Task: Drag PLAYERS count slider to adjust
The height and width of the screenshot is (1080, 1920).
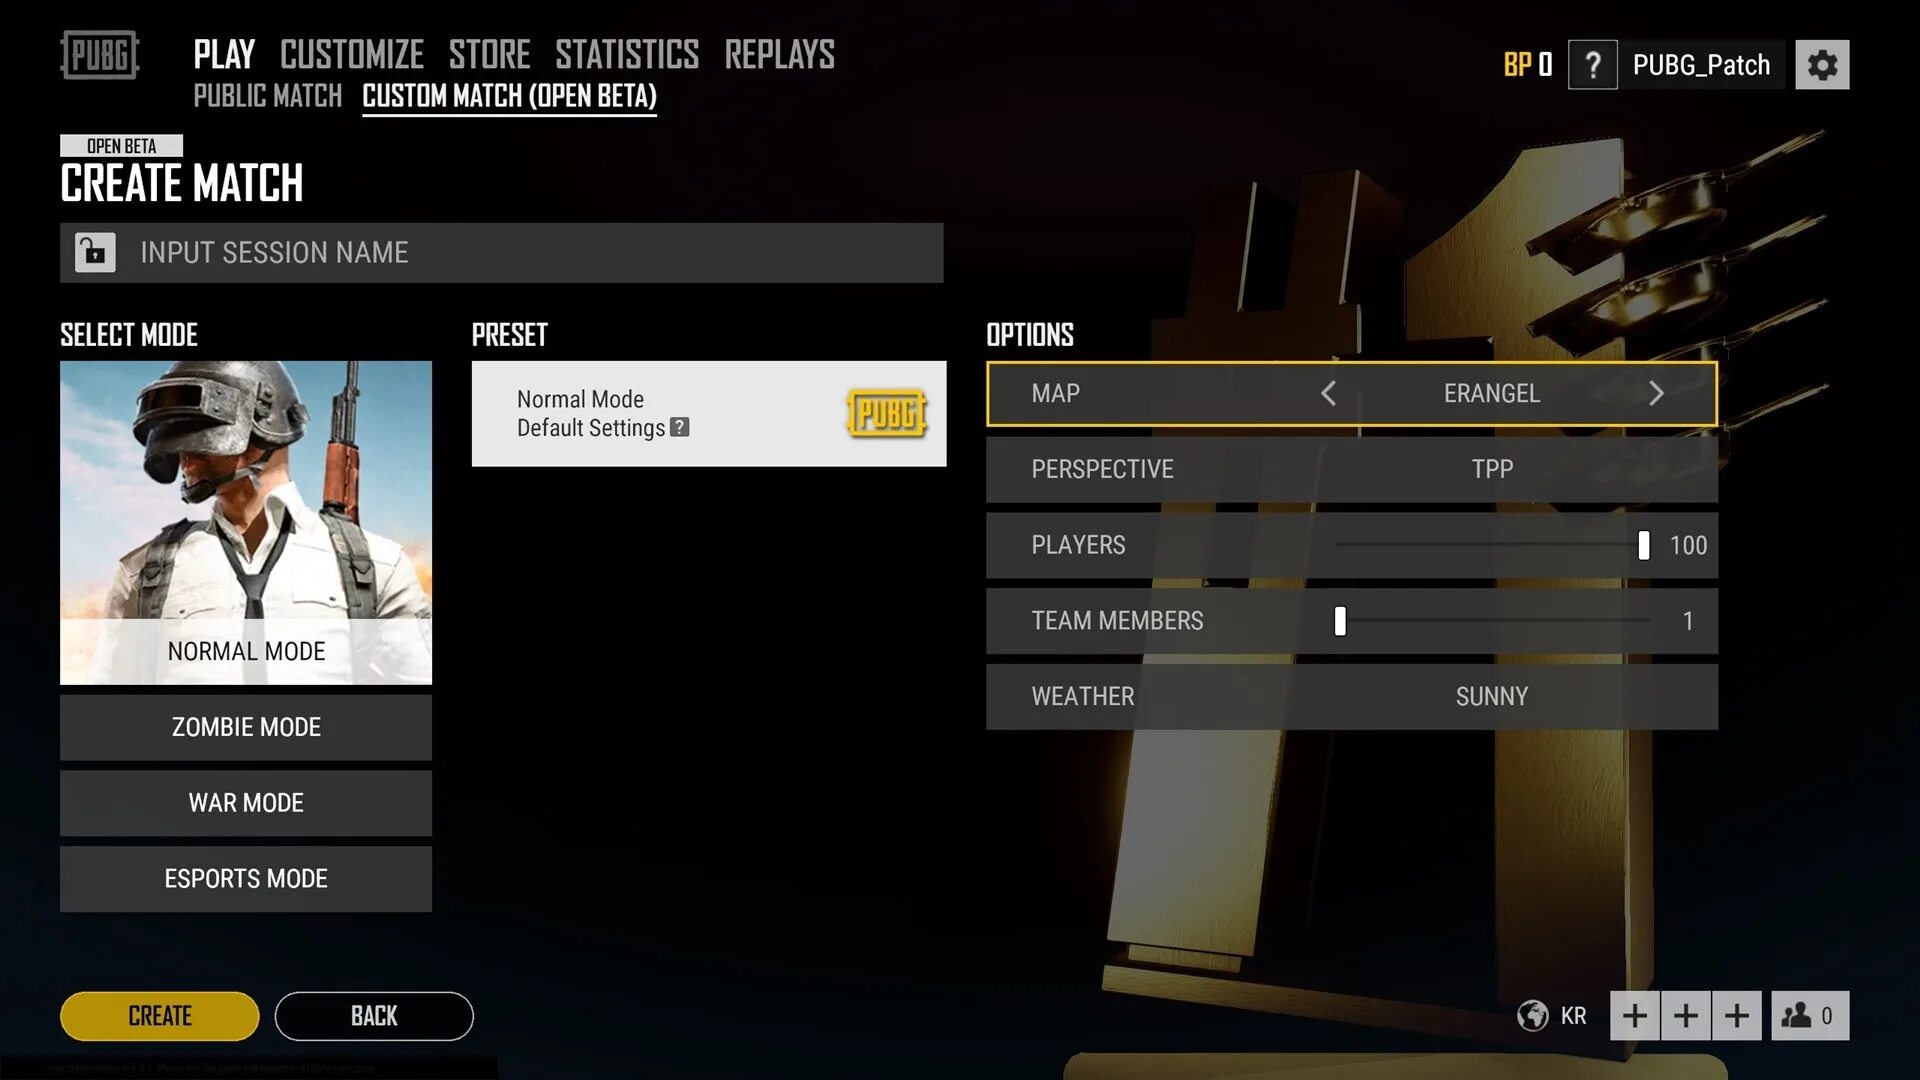Action: click(1644, 545)
